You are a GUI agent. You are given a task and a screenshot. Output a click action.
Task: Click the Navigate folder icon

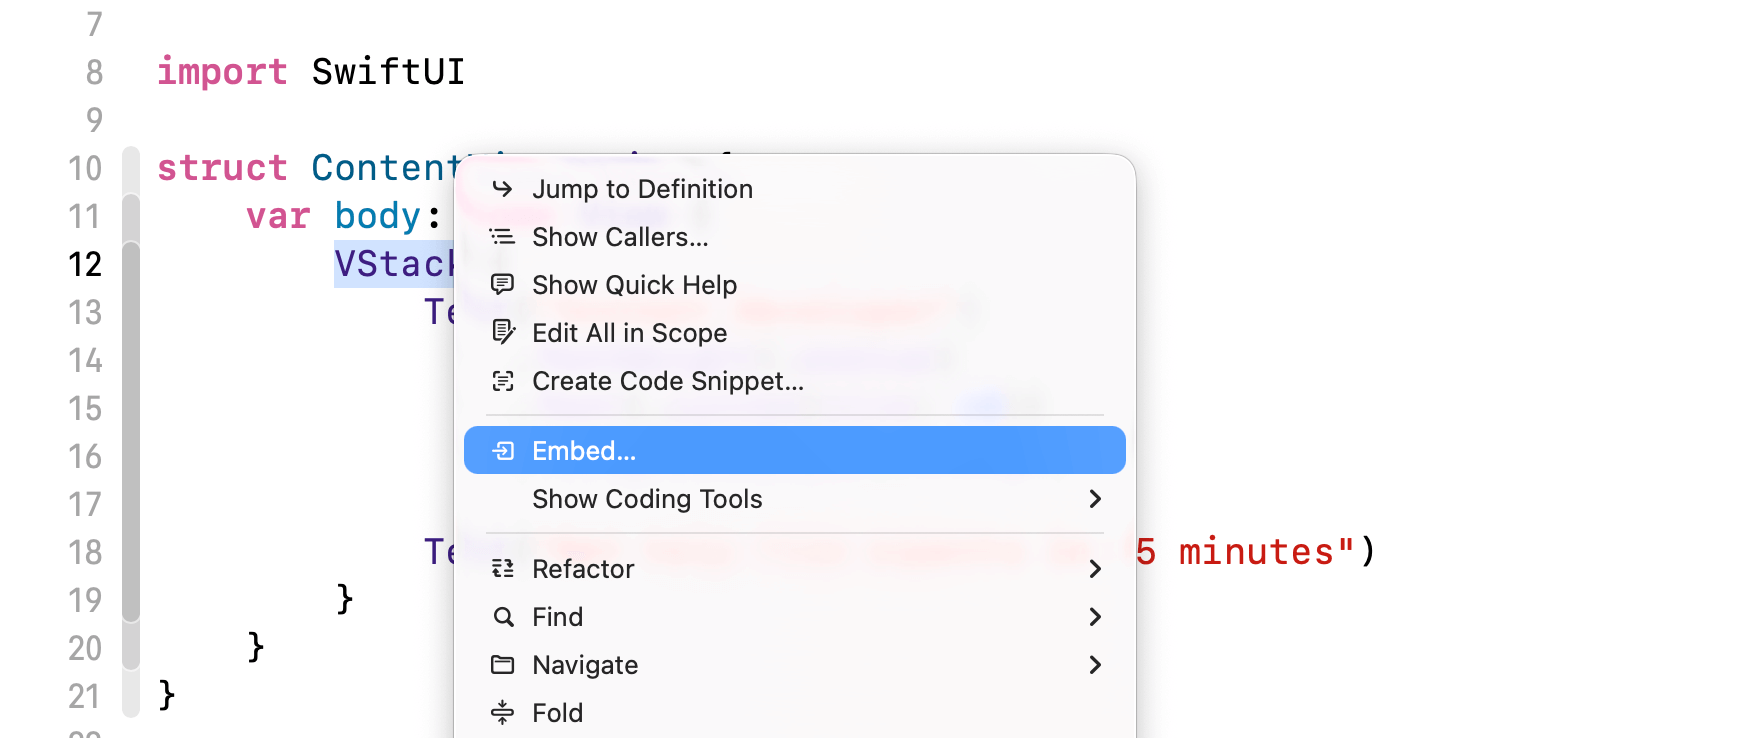[503, 665]
